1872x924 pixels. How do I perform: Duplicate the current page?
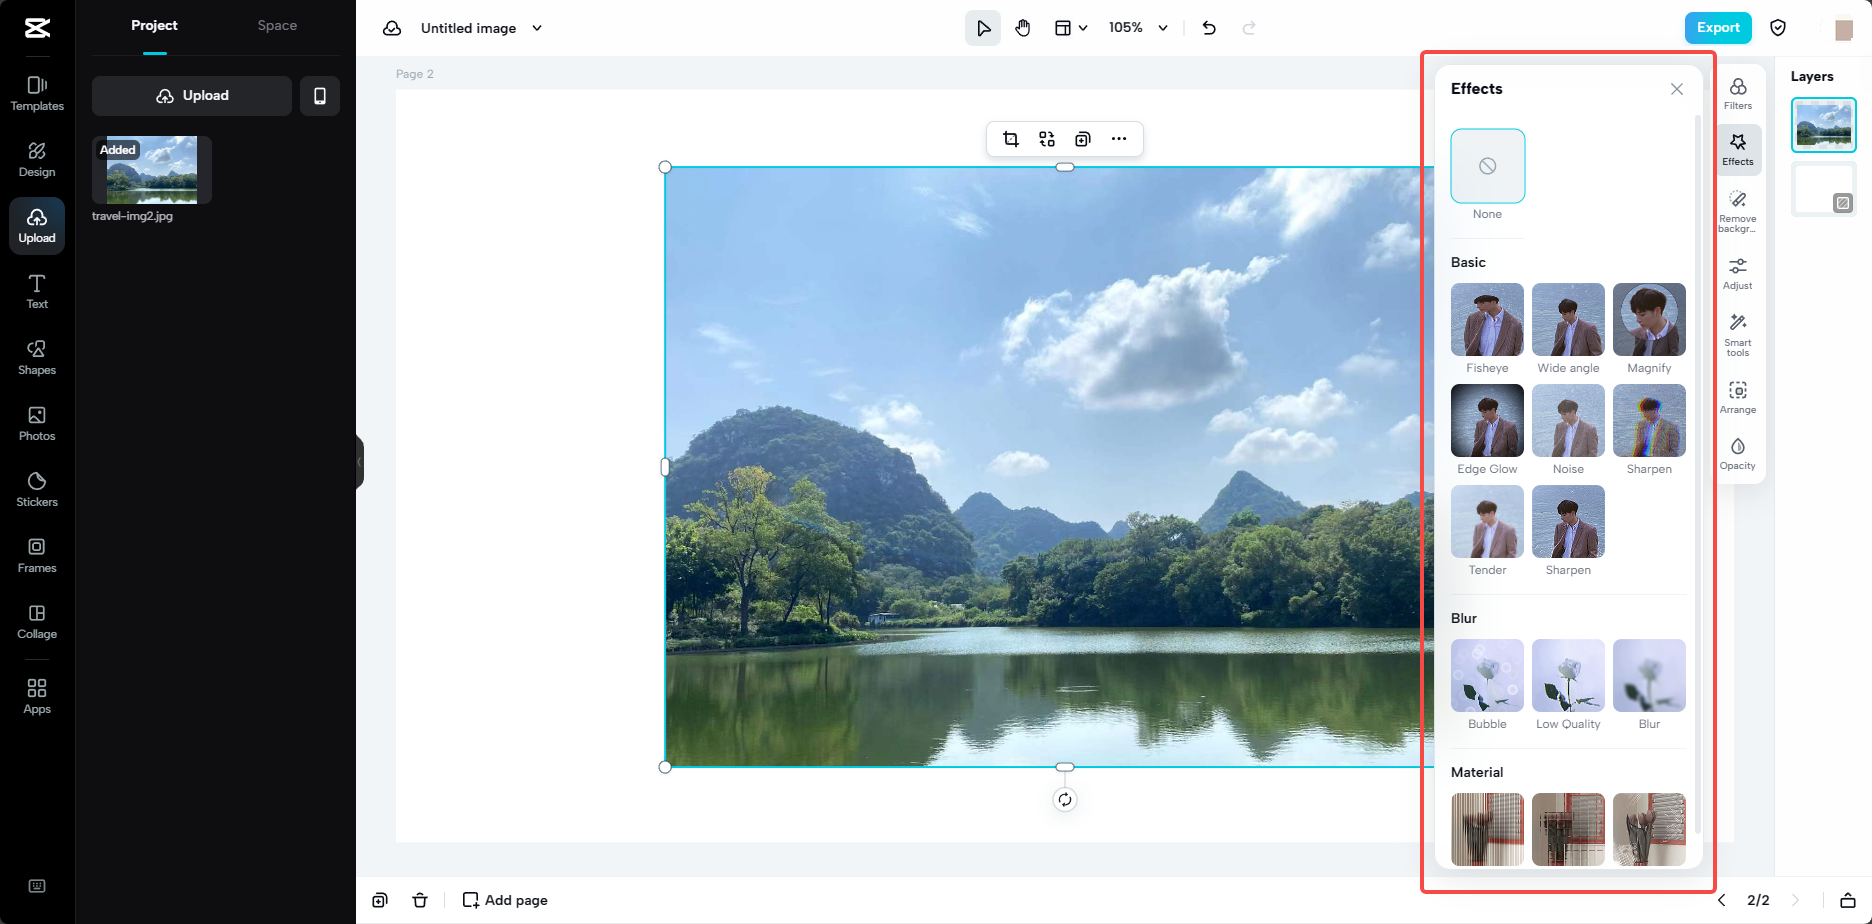[x=380, y=900]
